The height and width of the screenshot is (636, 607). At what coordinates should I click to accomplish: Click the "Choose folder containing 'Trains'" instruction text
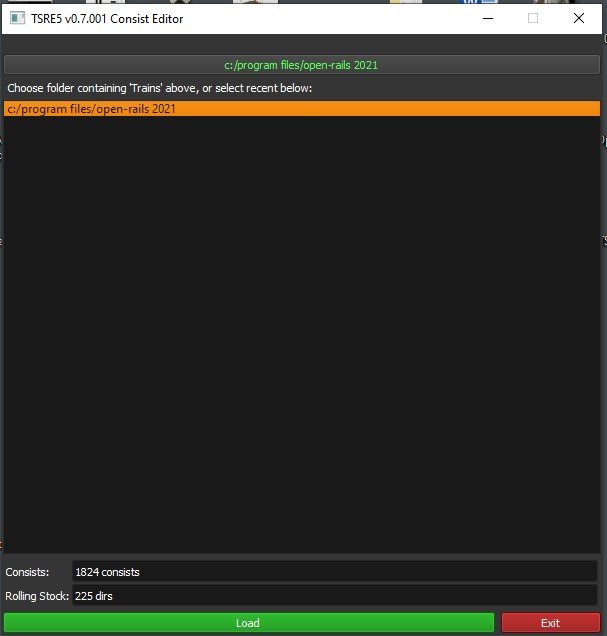[159, 88]
